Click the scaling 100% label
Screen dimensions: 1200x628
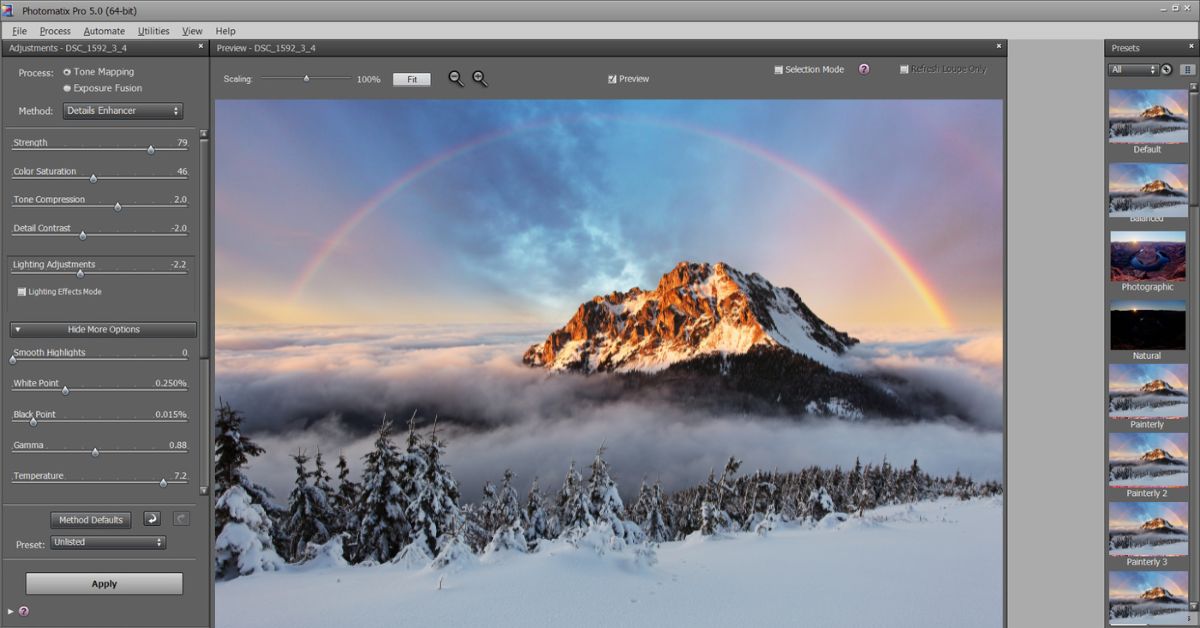(x=368, y=79)
